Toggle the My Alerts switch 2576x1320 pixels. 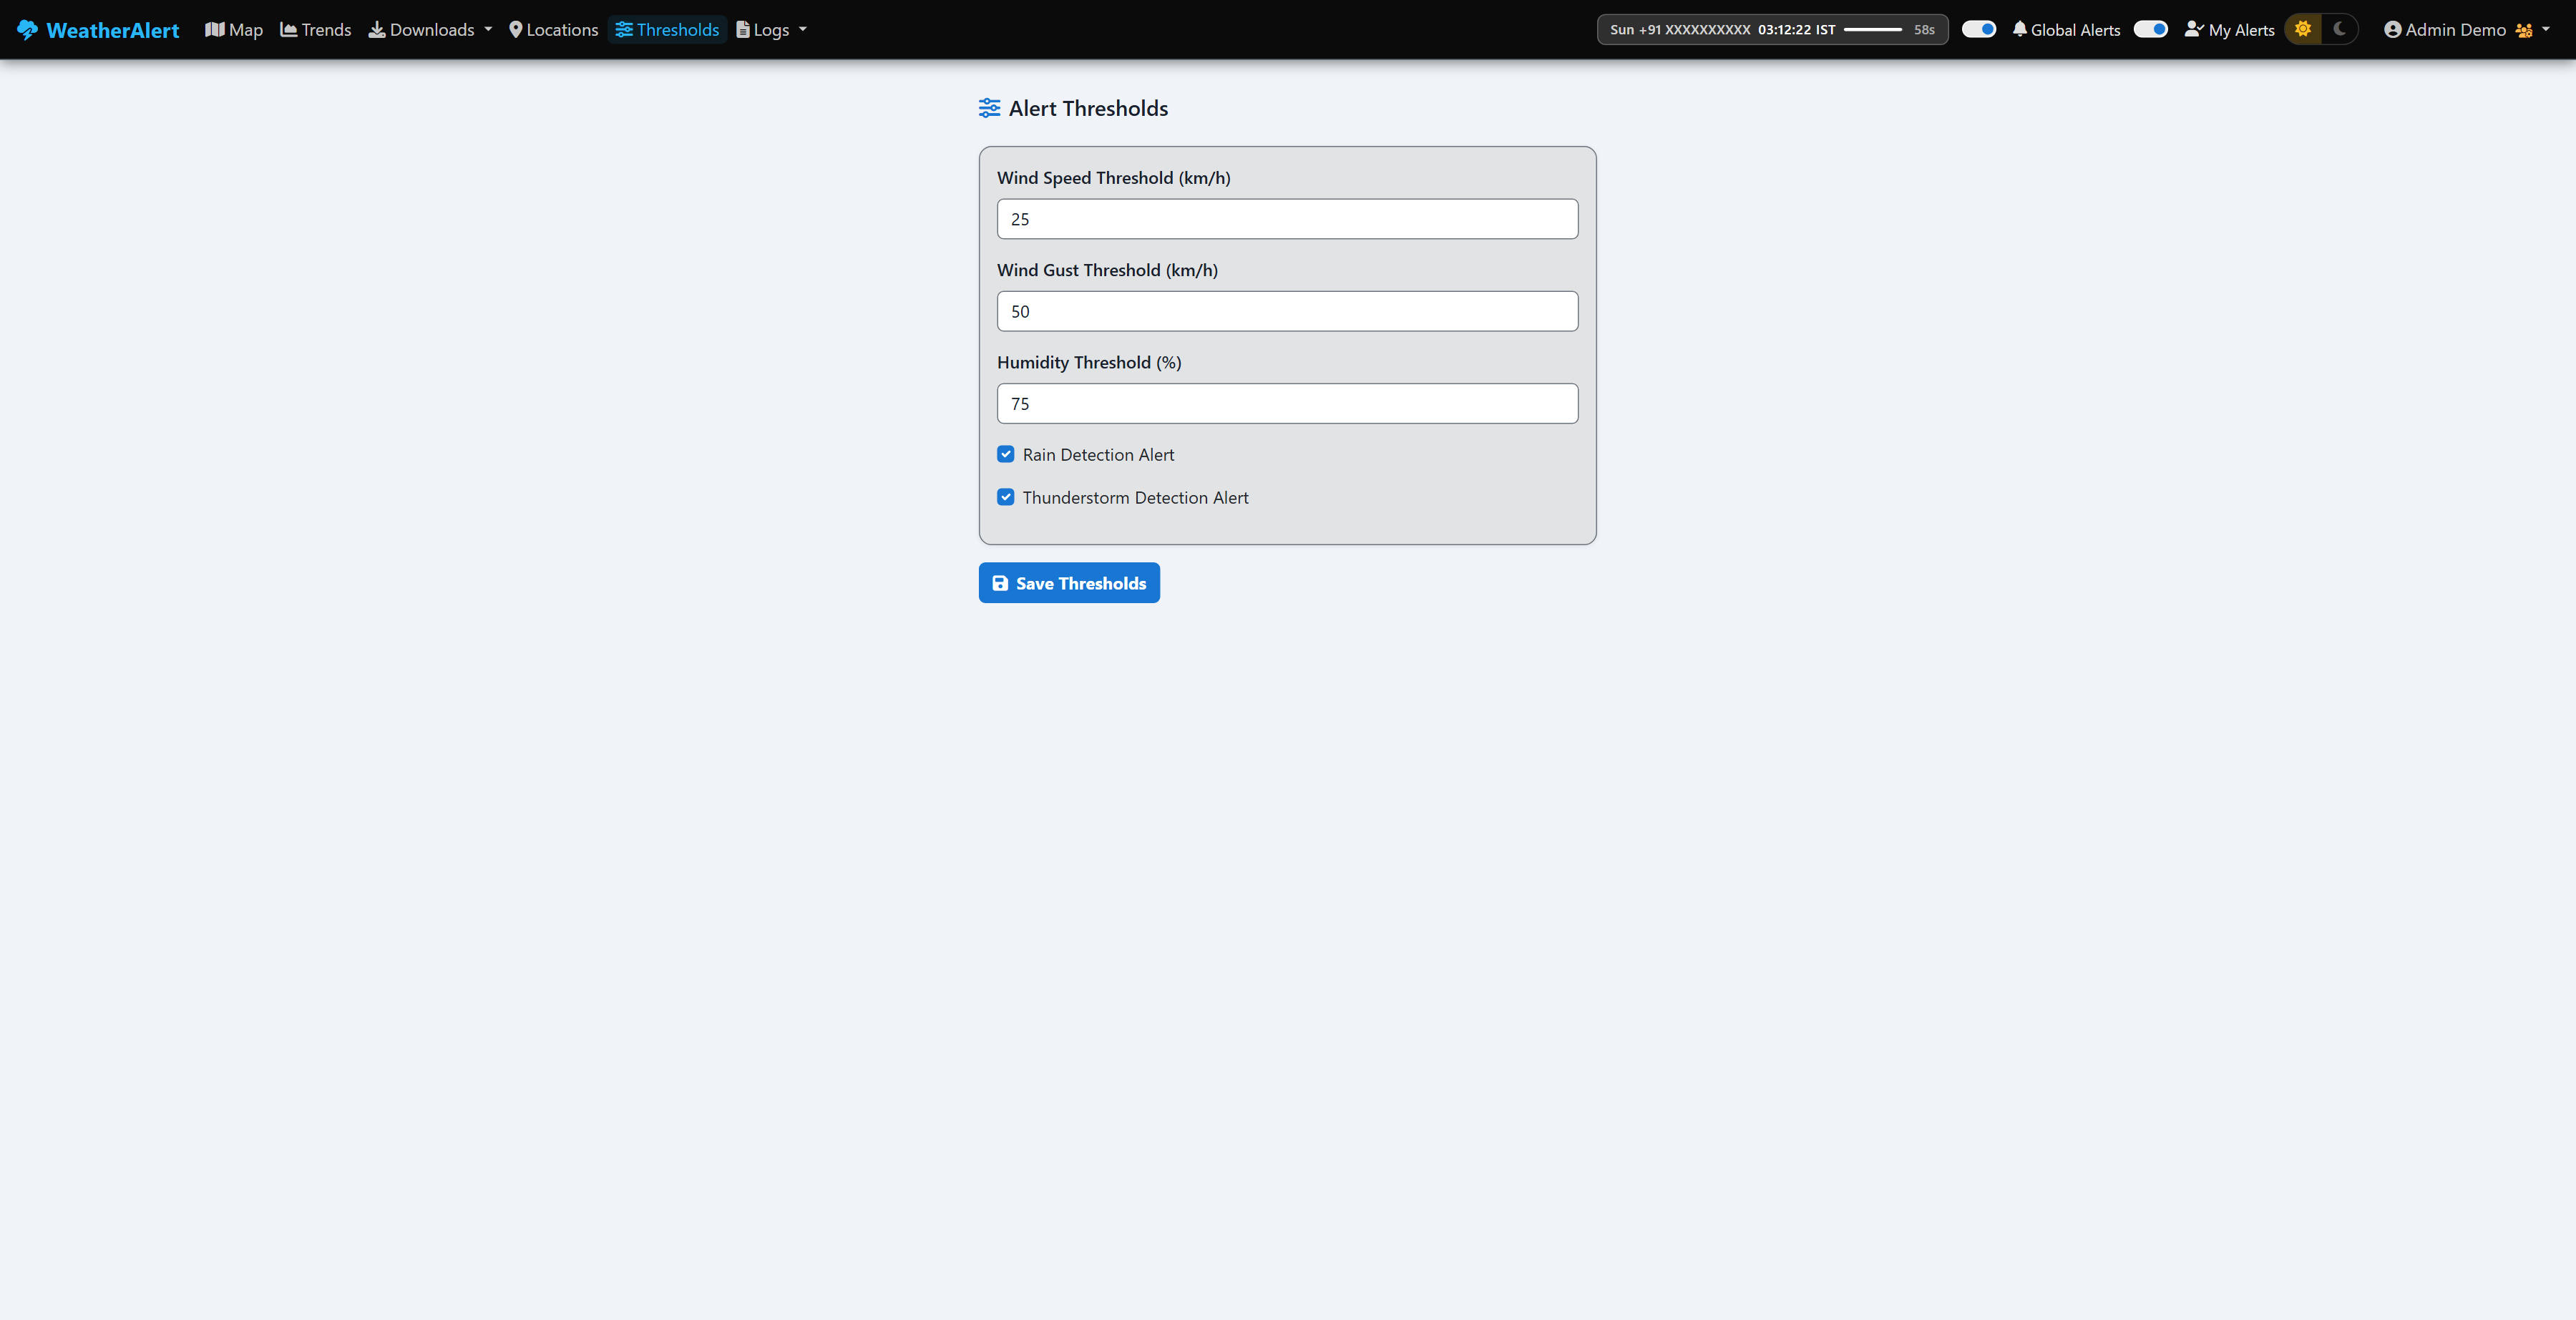(x=2150, y=29)
